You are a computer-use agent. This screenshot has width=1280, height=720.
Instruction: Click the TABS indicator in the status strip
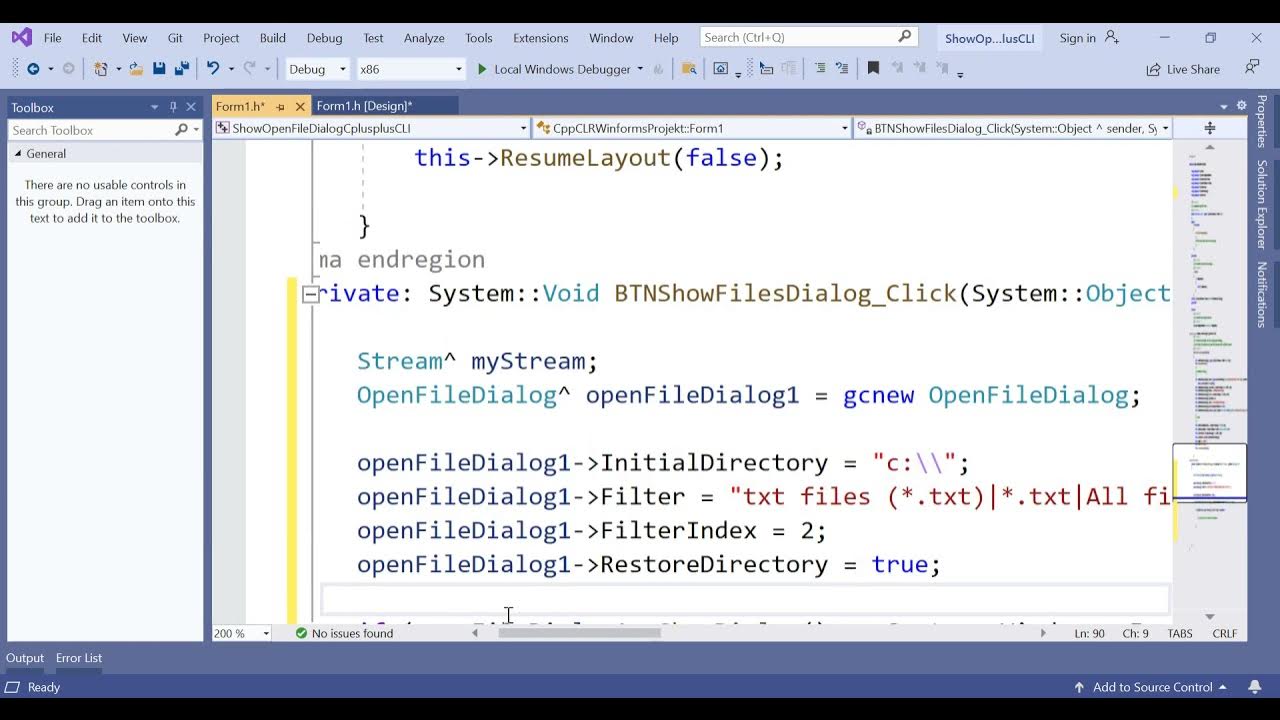coord(1182,633)
